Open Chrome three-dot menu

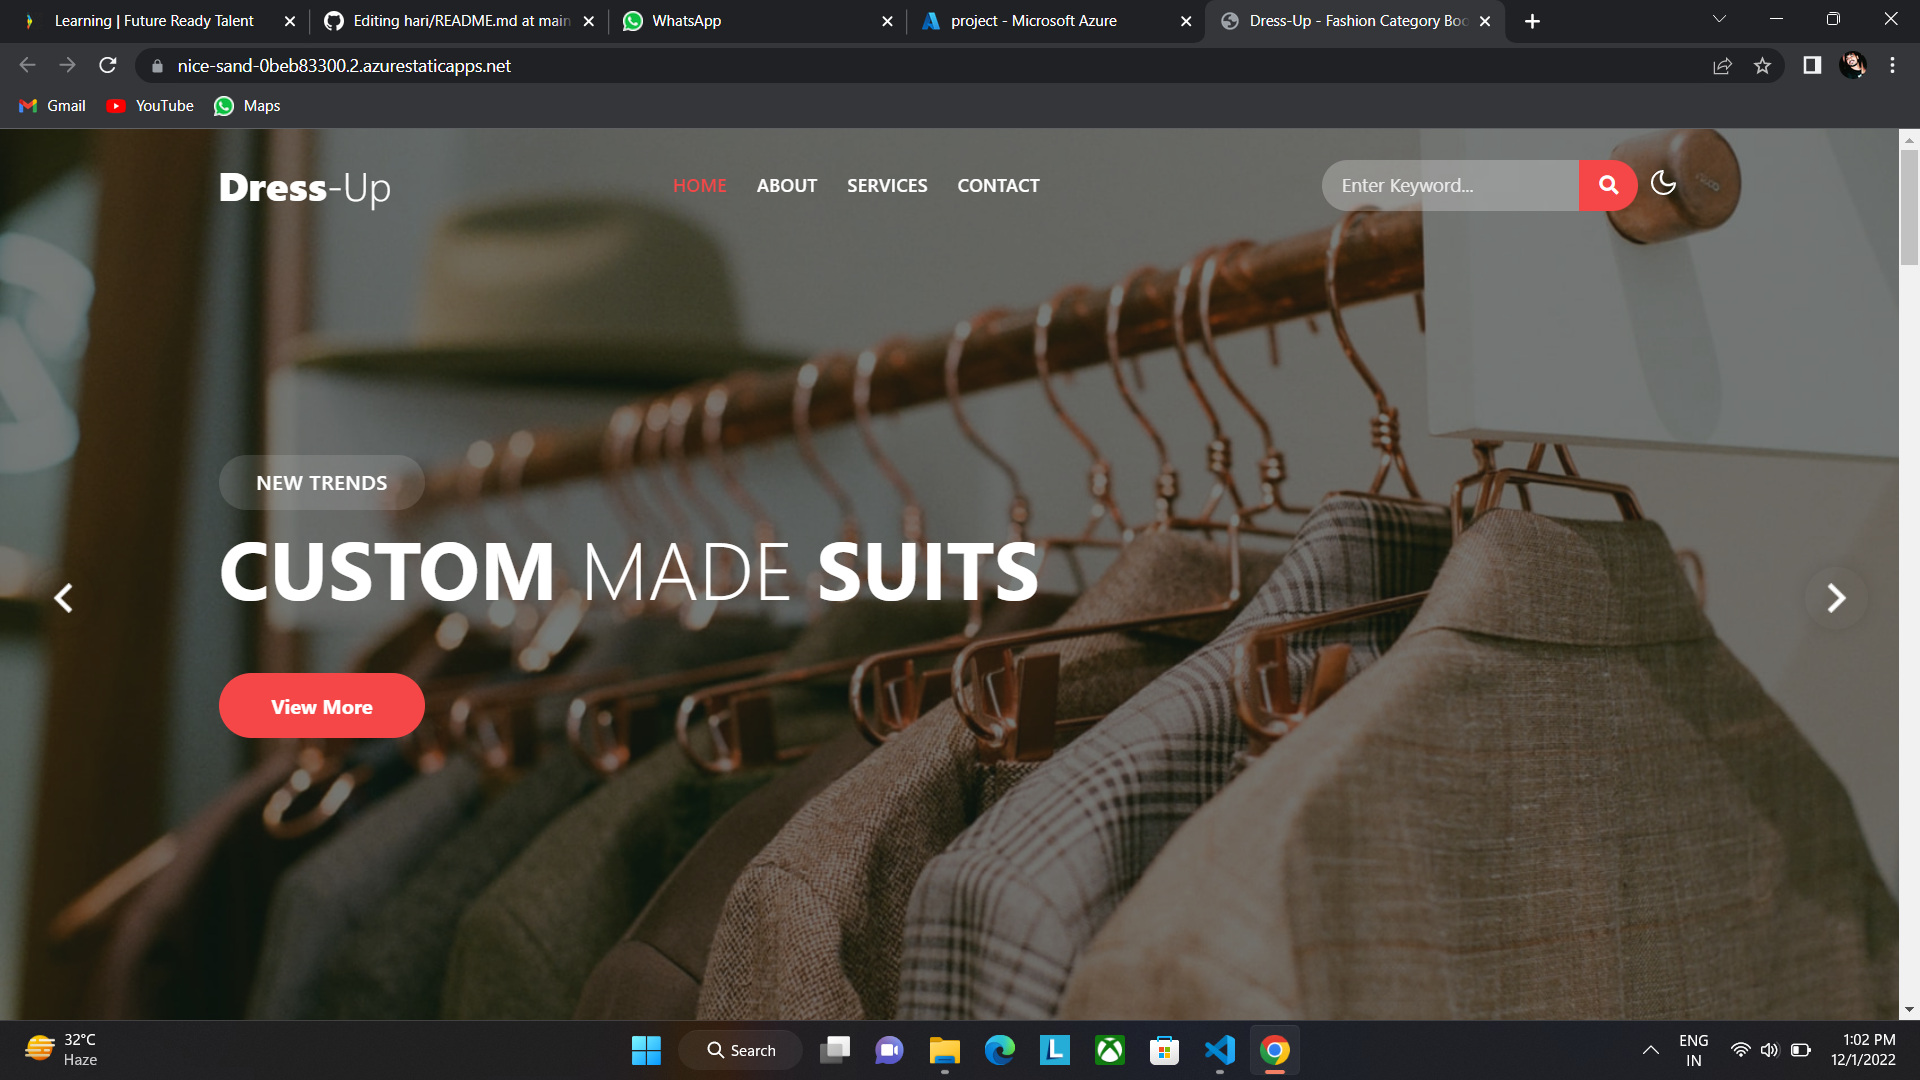point(1892,66)
